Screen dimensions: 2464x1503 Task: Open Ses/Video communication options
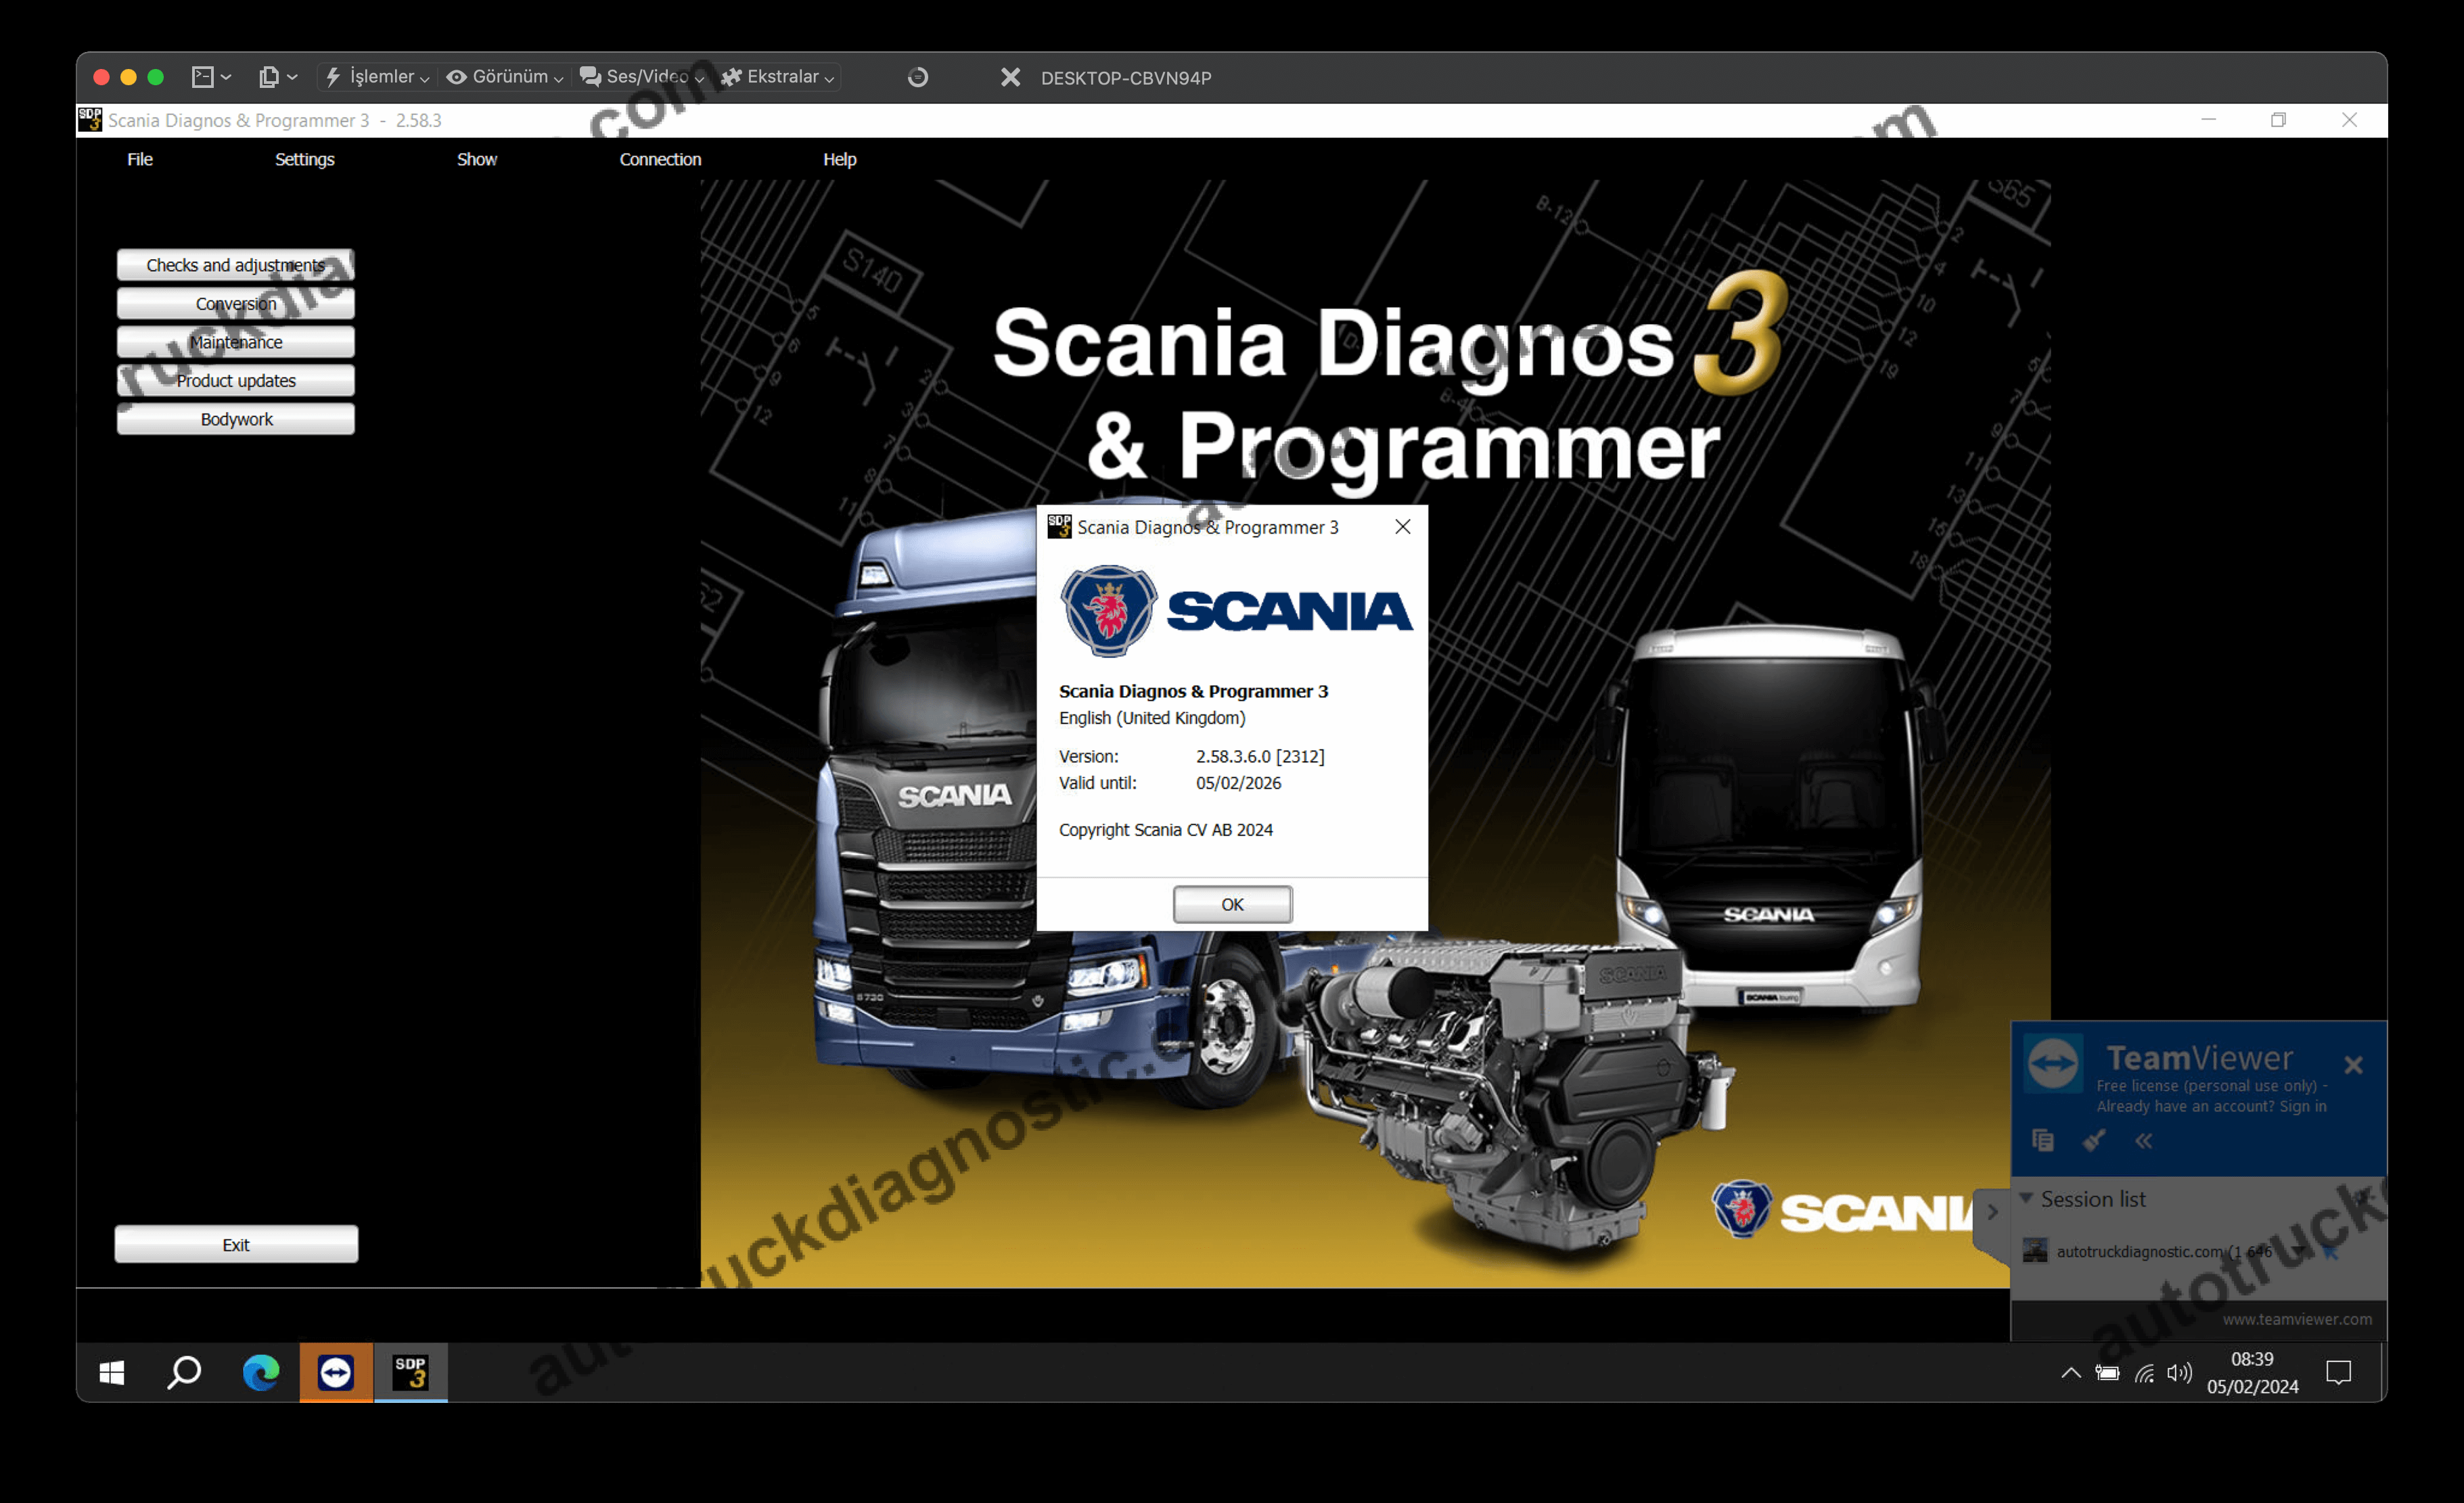pyautogui.click(x=589, y=76)
